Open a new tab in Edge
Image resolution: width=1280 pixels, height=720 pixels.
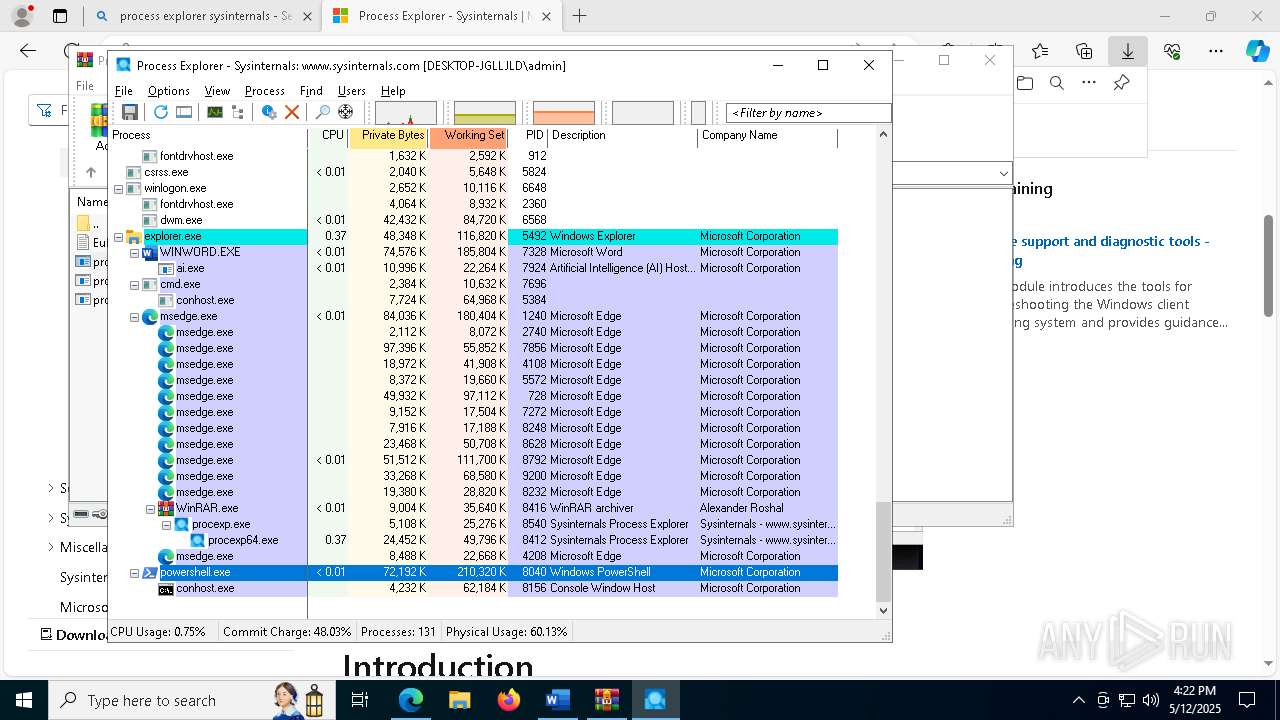[x=579, y=16]
